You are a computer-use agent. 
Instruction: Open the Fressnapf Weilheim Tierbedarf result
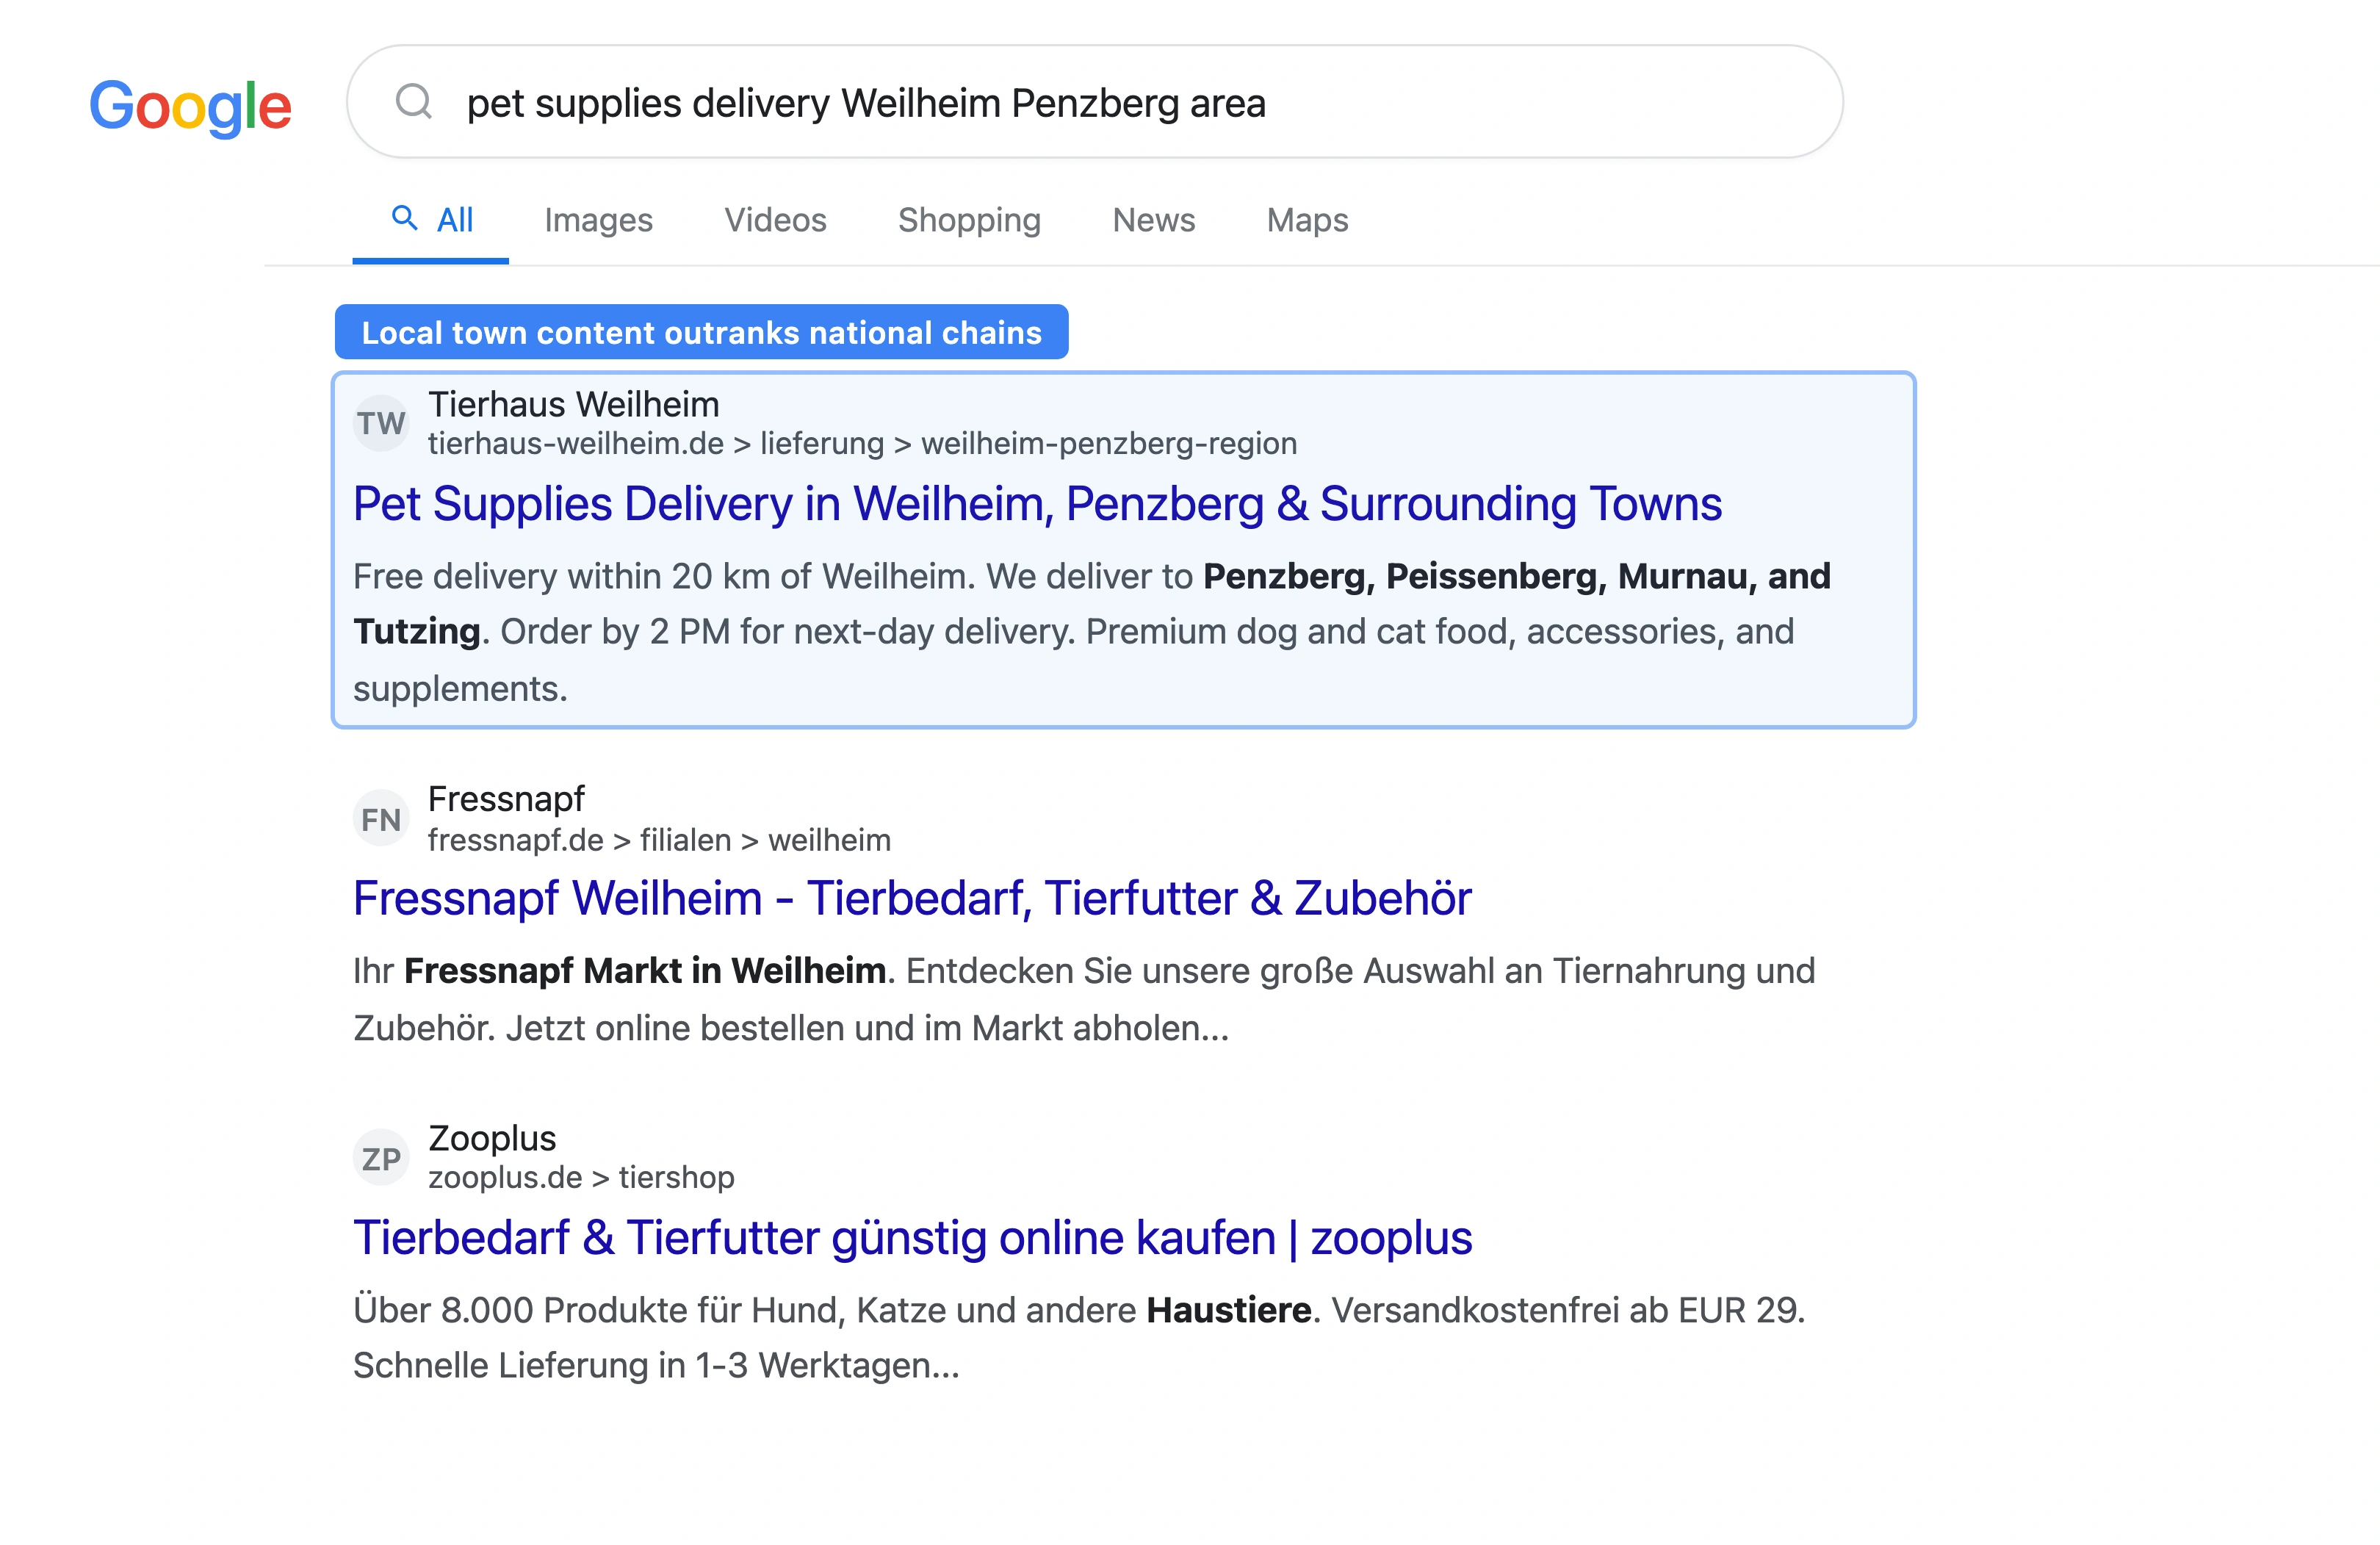point(912,898)
